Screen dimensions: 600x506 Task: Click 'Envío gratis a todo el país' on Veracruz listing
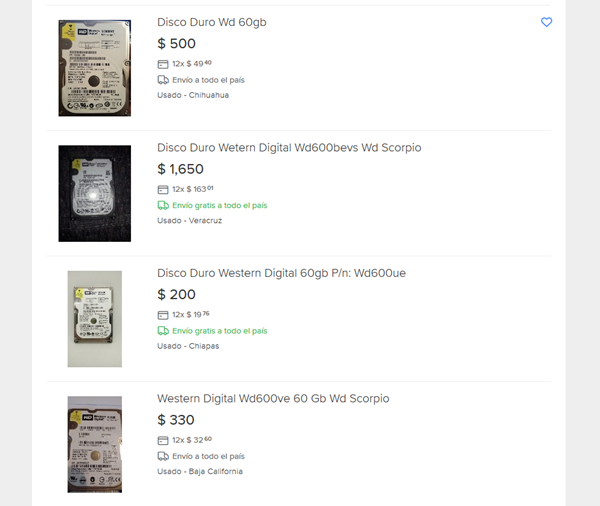219,205
